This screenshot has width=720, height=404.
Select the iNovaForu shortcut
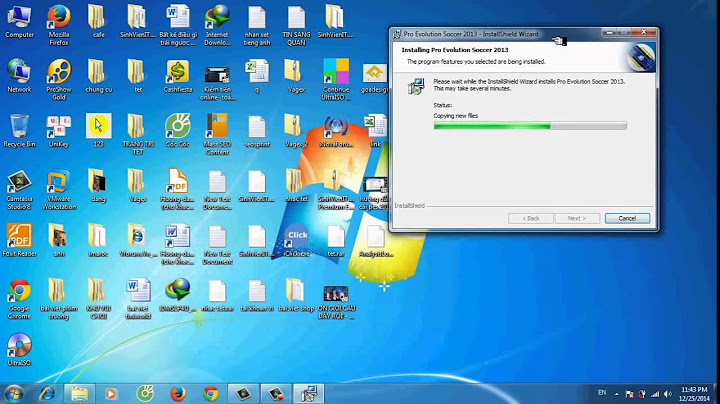point(336,131)
